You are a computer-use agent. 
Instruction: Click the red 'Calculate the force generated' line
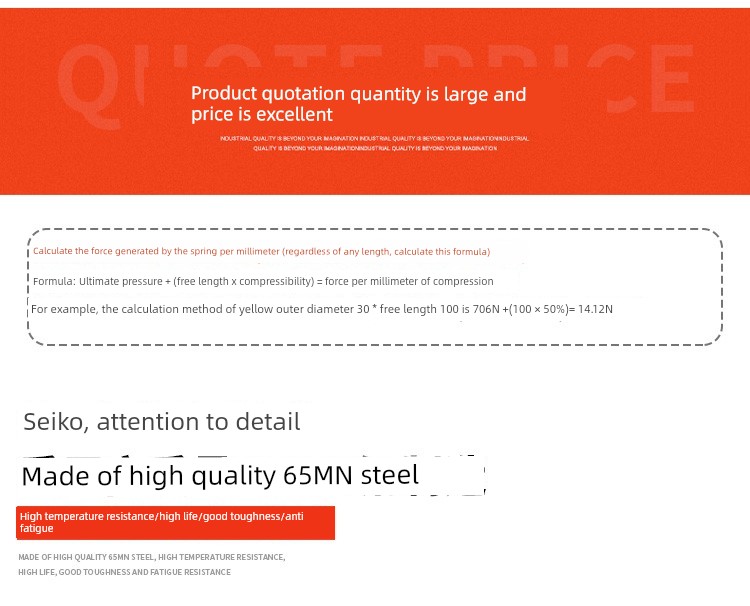[x=262, y=252]
